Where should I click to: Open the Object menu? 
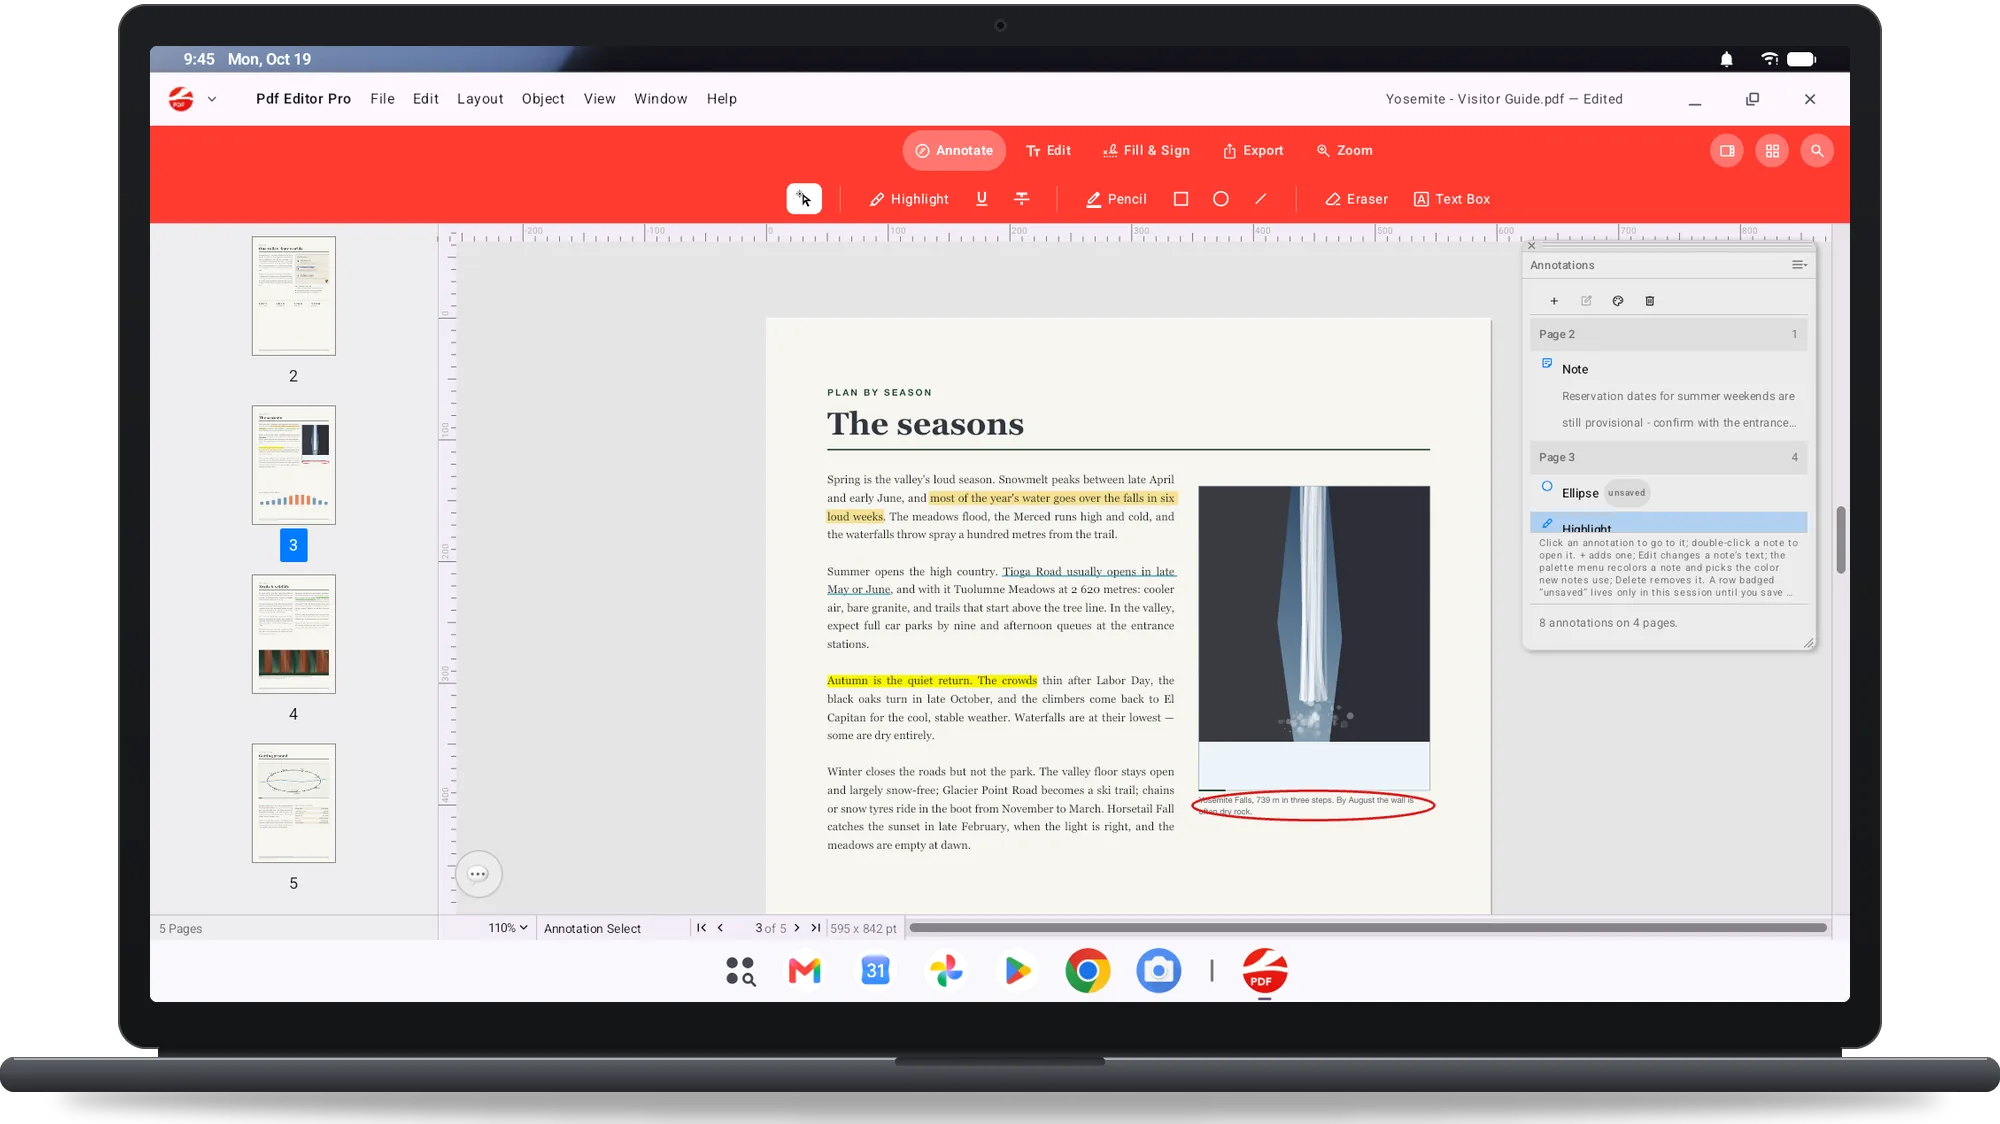point(543,99)
